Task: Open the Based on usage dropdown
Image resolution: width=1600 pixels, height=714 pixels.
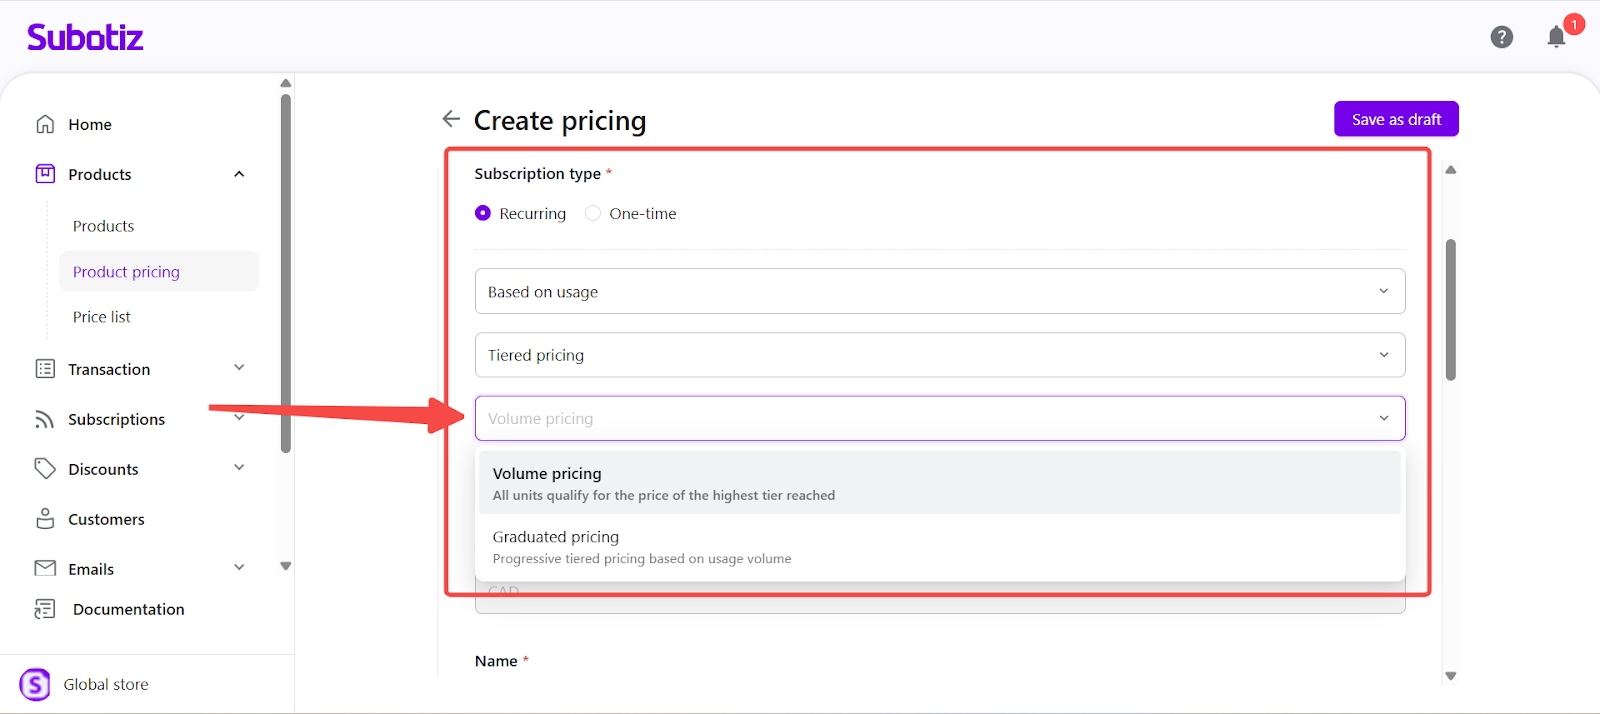Action: (939, 291)
